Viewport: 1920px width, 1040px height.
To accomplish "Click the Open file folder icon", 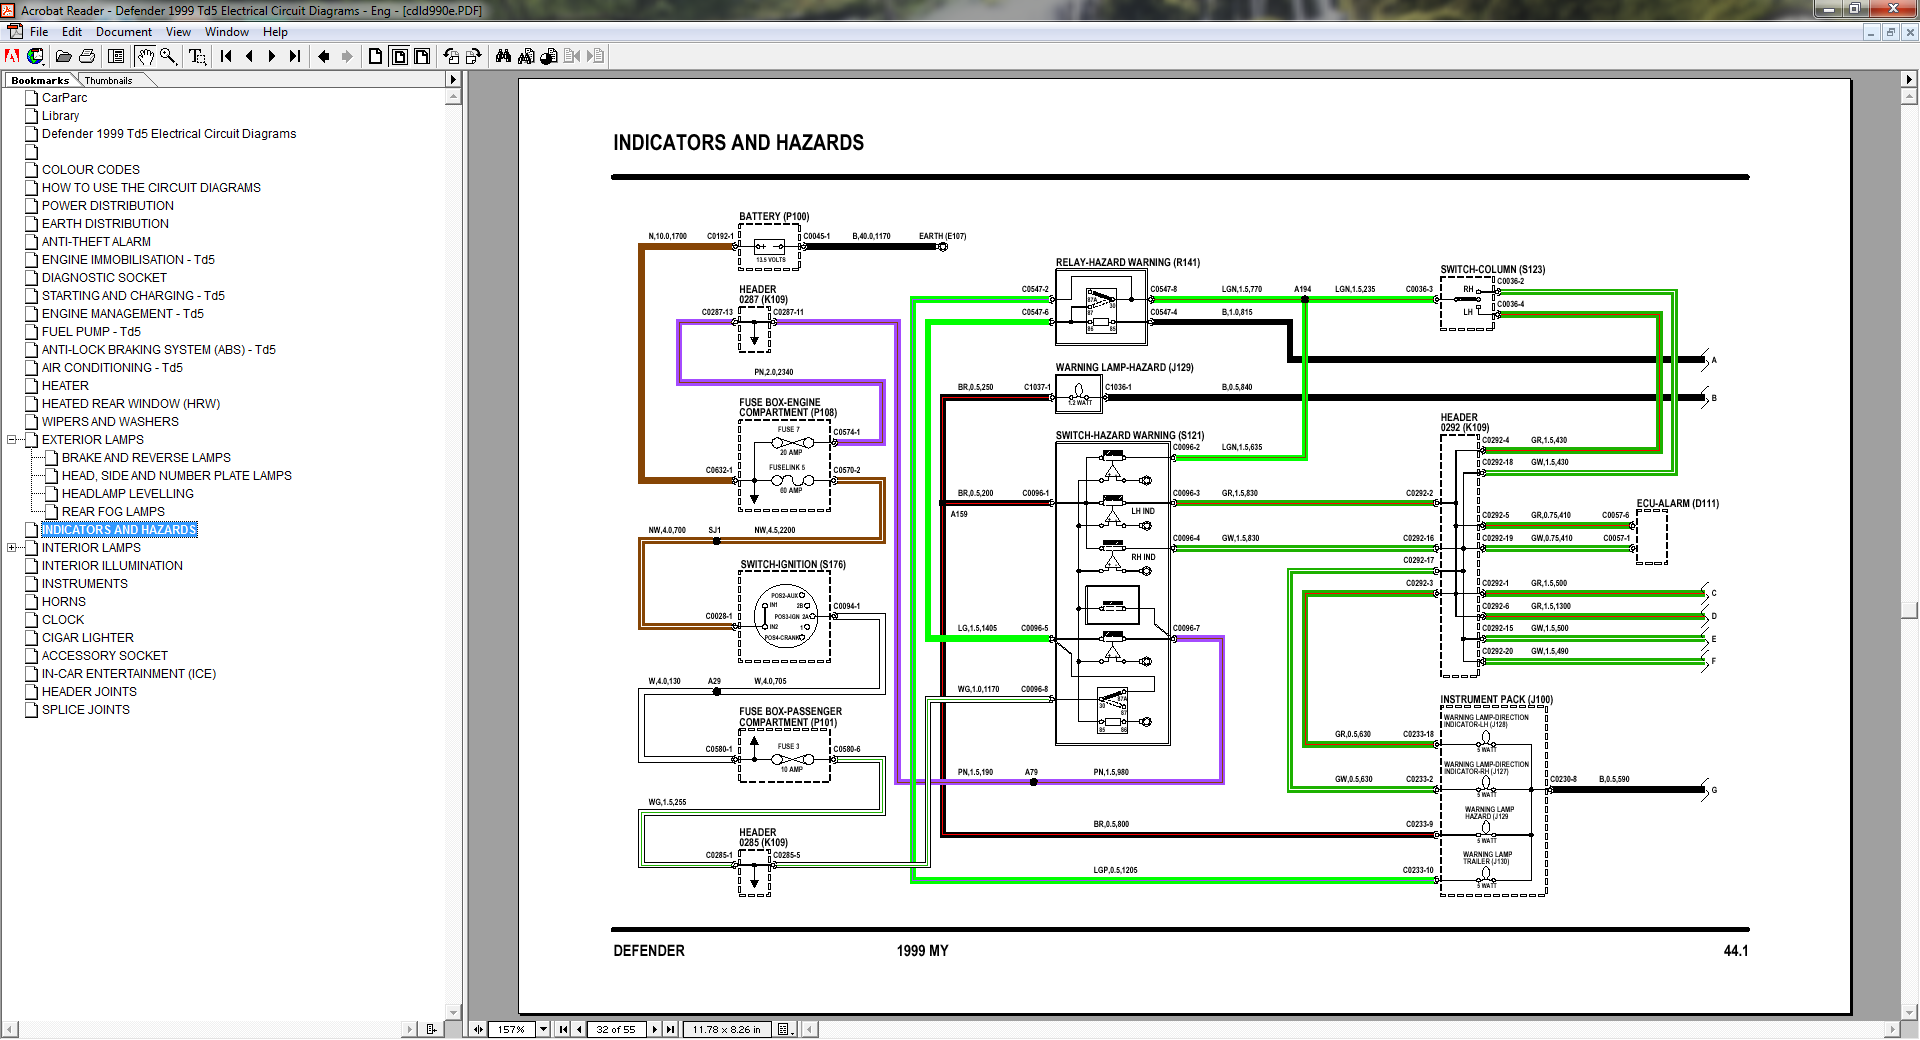I will [63, 56].
